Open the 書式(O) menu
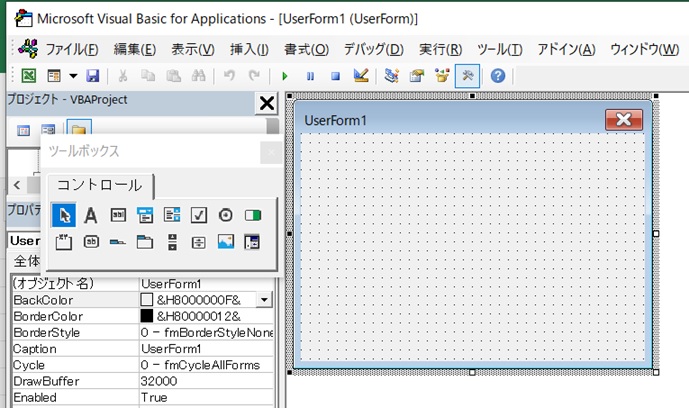 306,49
